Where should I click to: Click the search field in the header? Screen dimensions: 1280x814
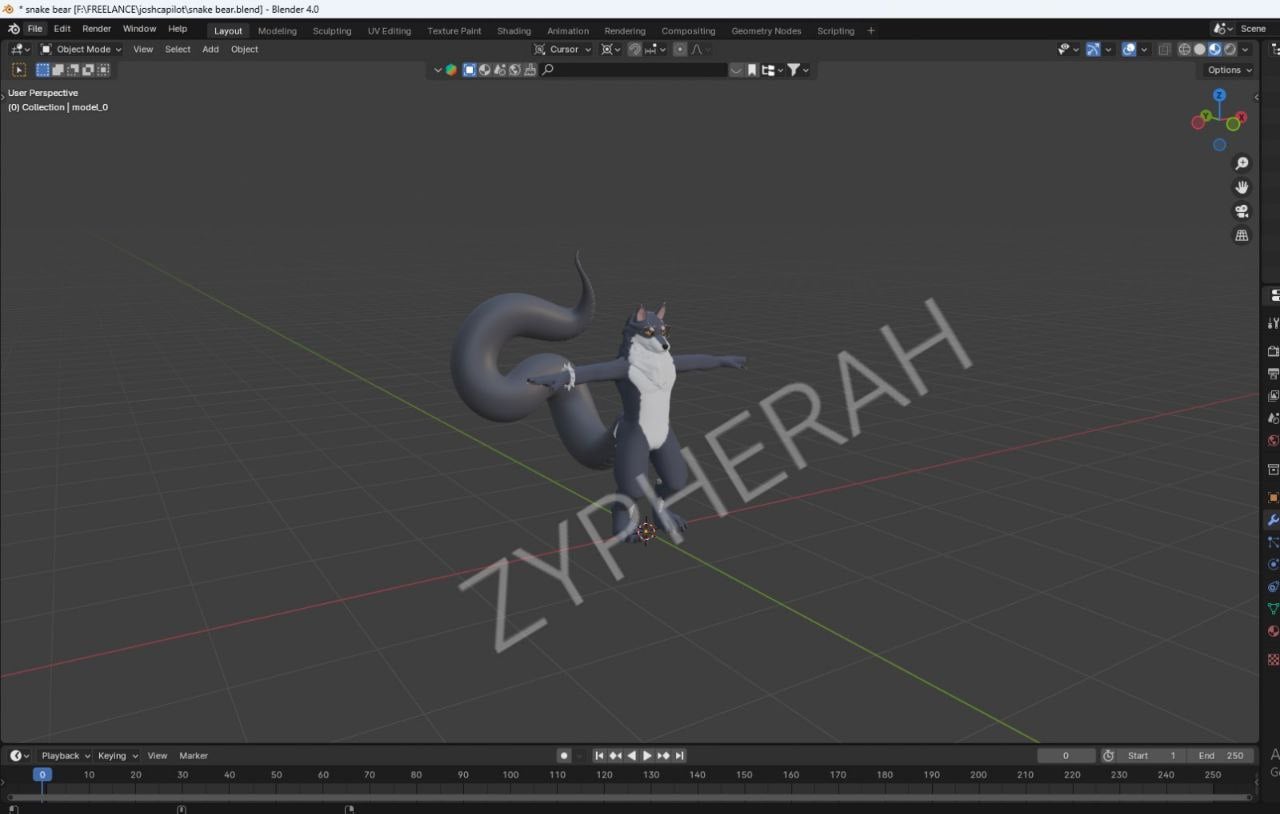pyautogui.click(x=633, y=70)
